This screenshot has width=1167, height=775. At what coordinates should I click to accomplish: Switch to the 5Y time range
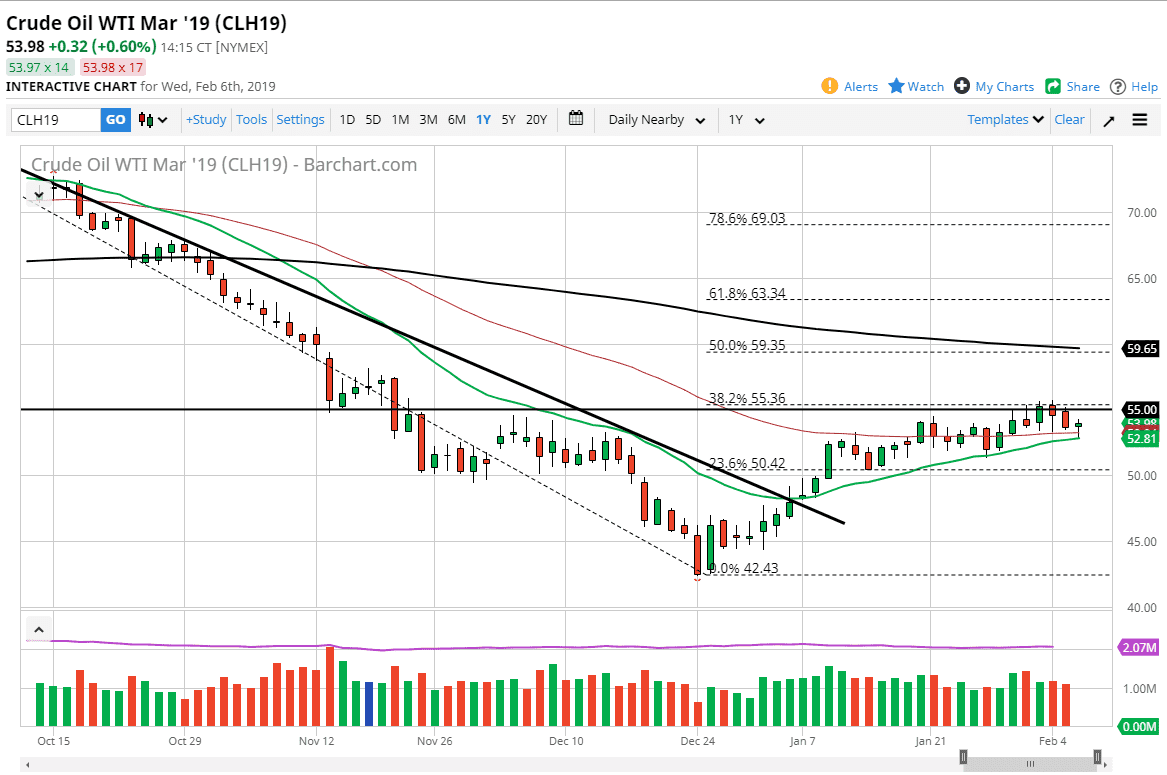(508, 119)
